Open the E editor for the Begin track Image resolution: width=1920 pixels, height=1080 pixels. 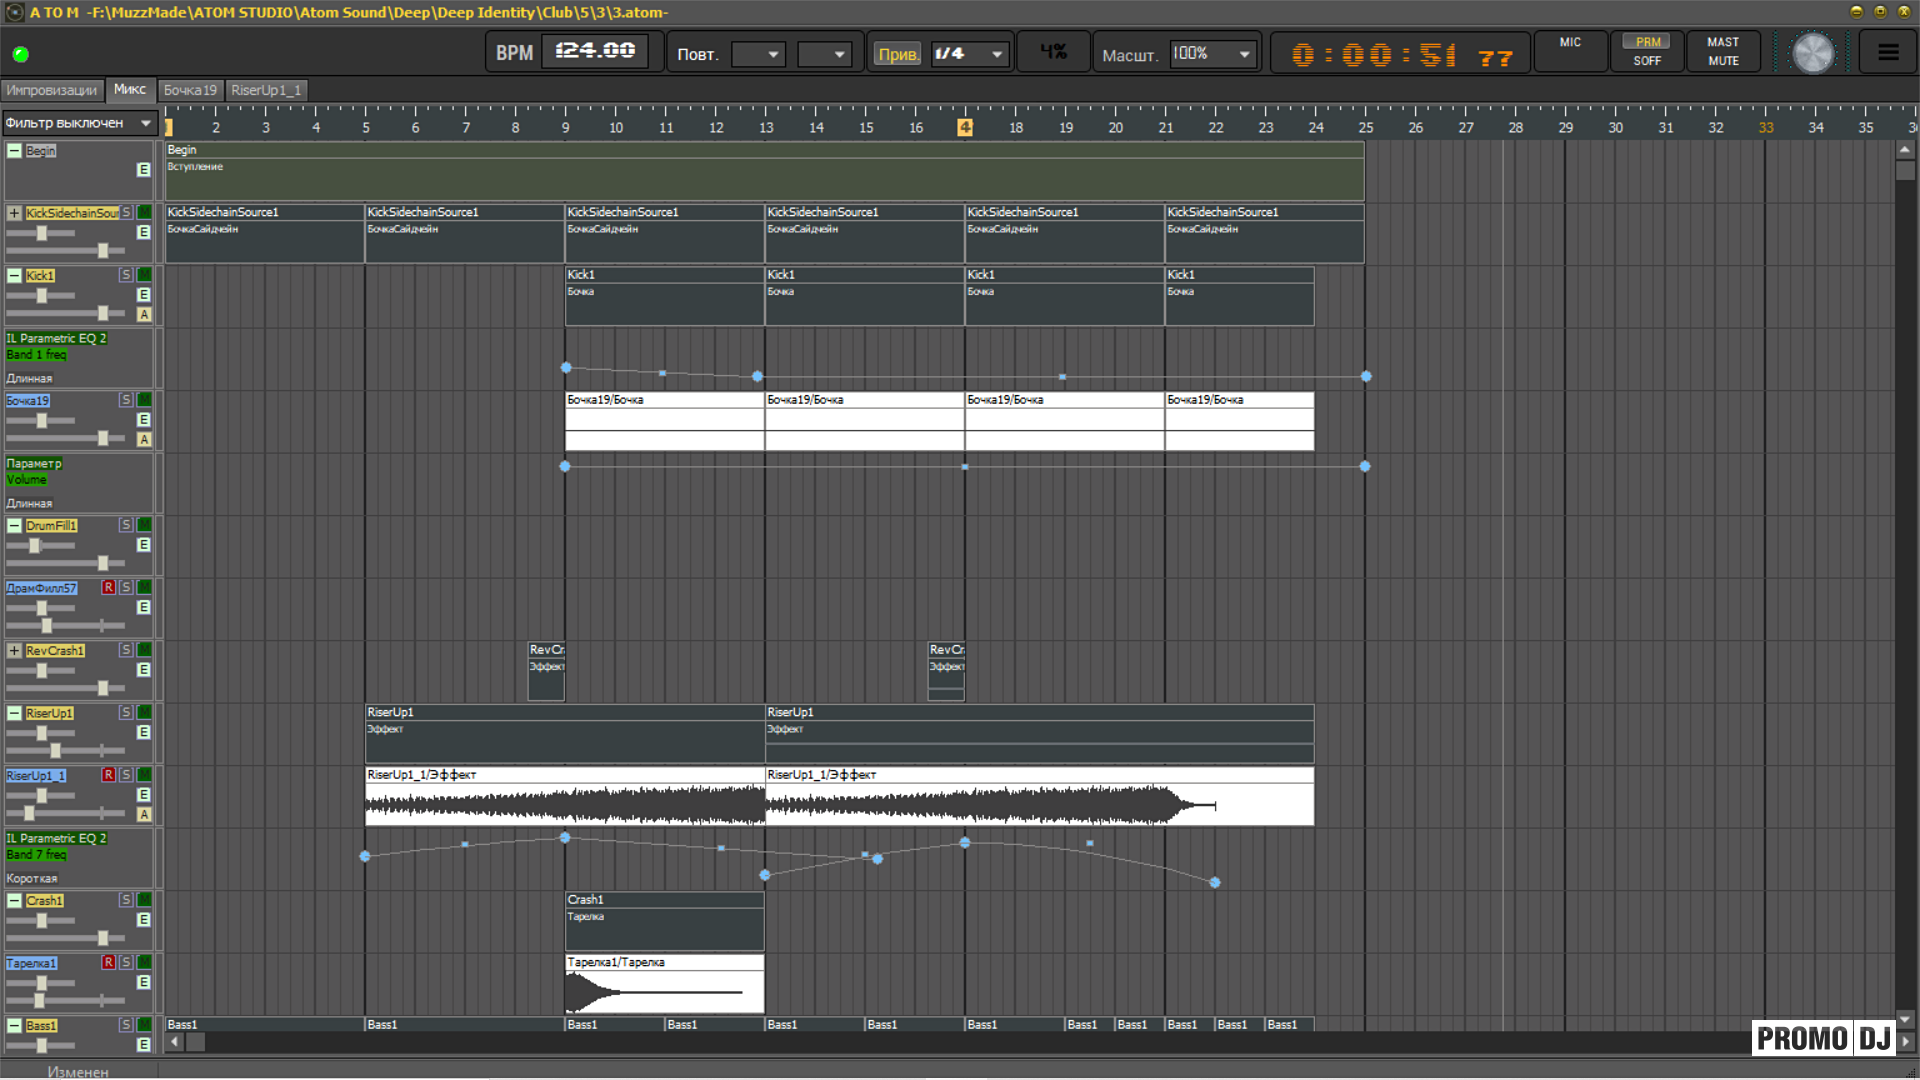click(144, 170)
